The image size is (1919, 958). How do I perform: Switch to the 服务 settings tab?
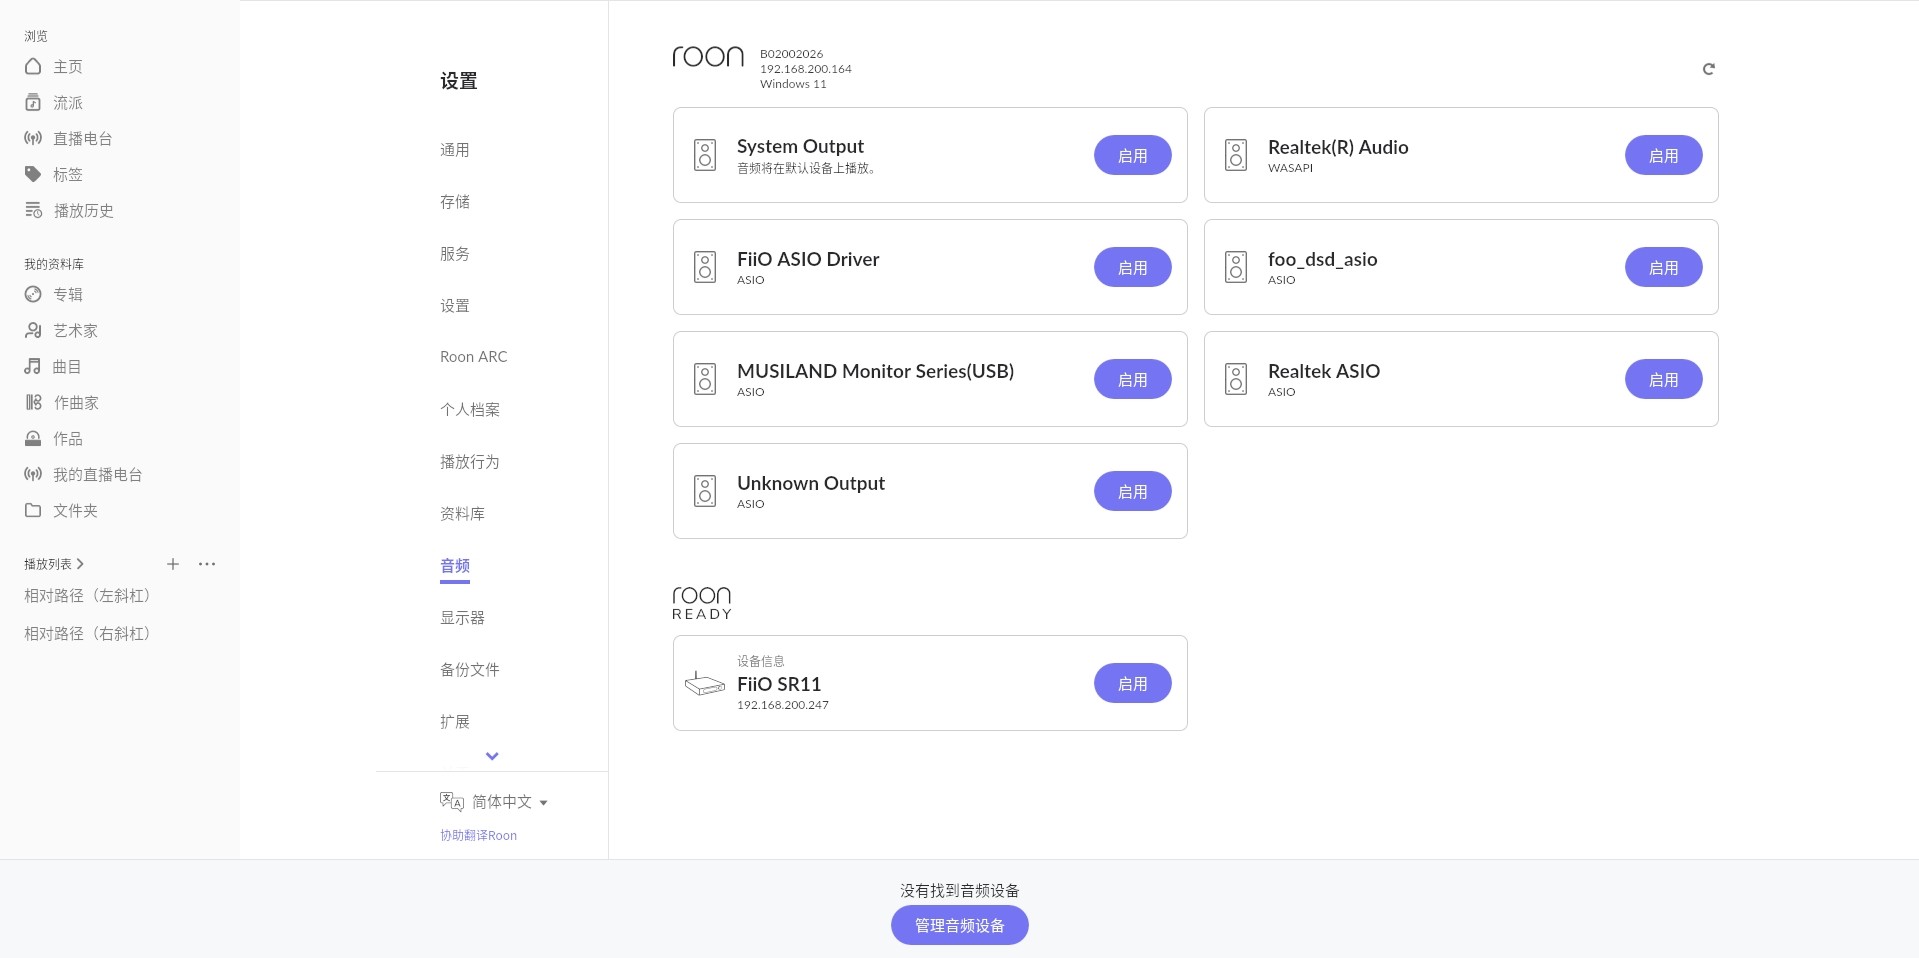click(455, 254)
